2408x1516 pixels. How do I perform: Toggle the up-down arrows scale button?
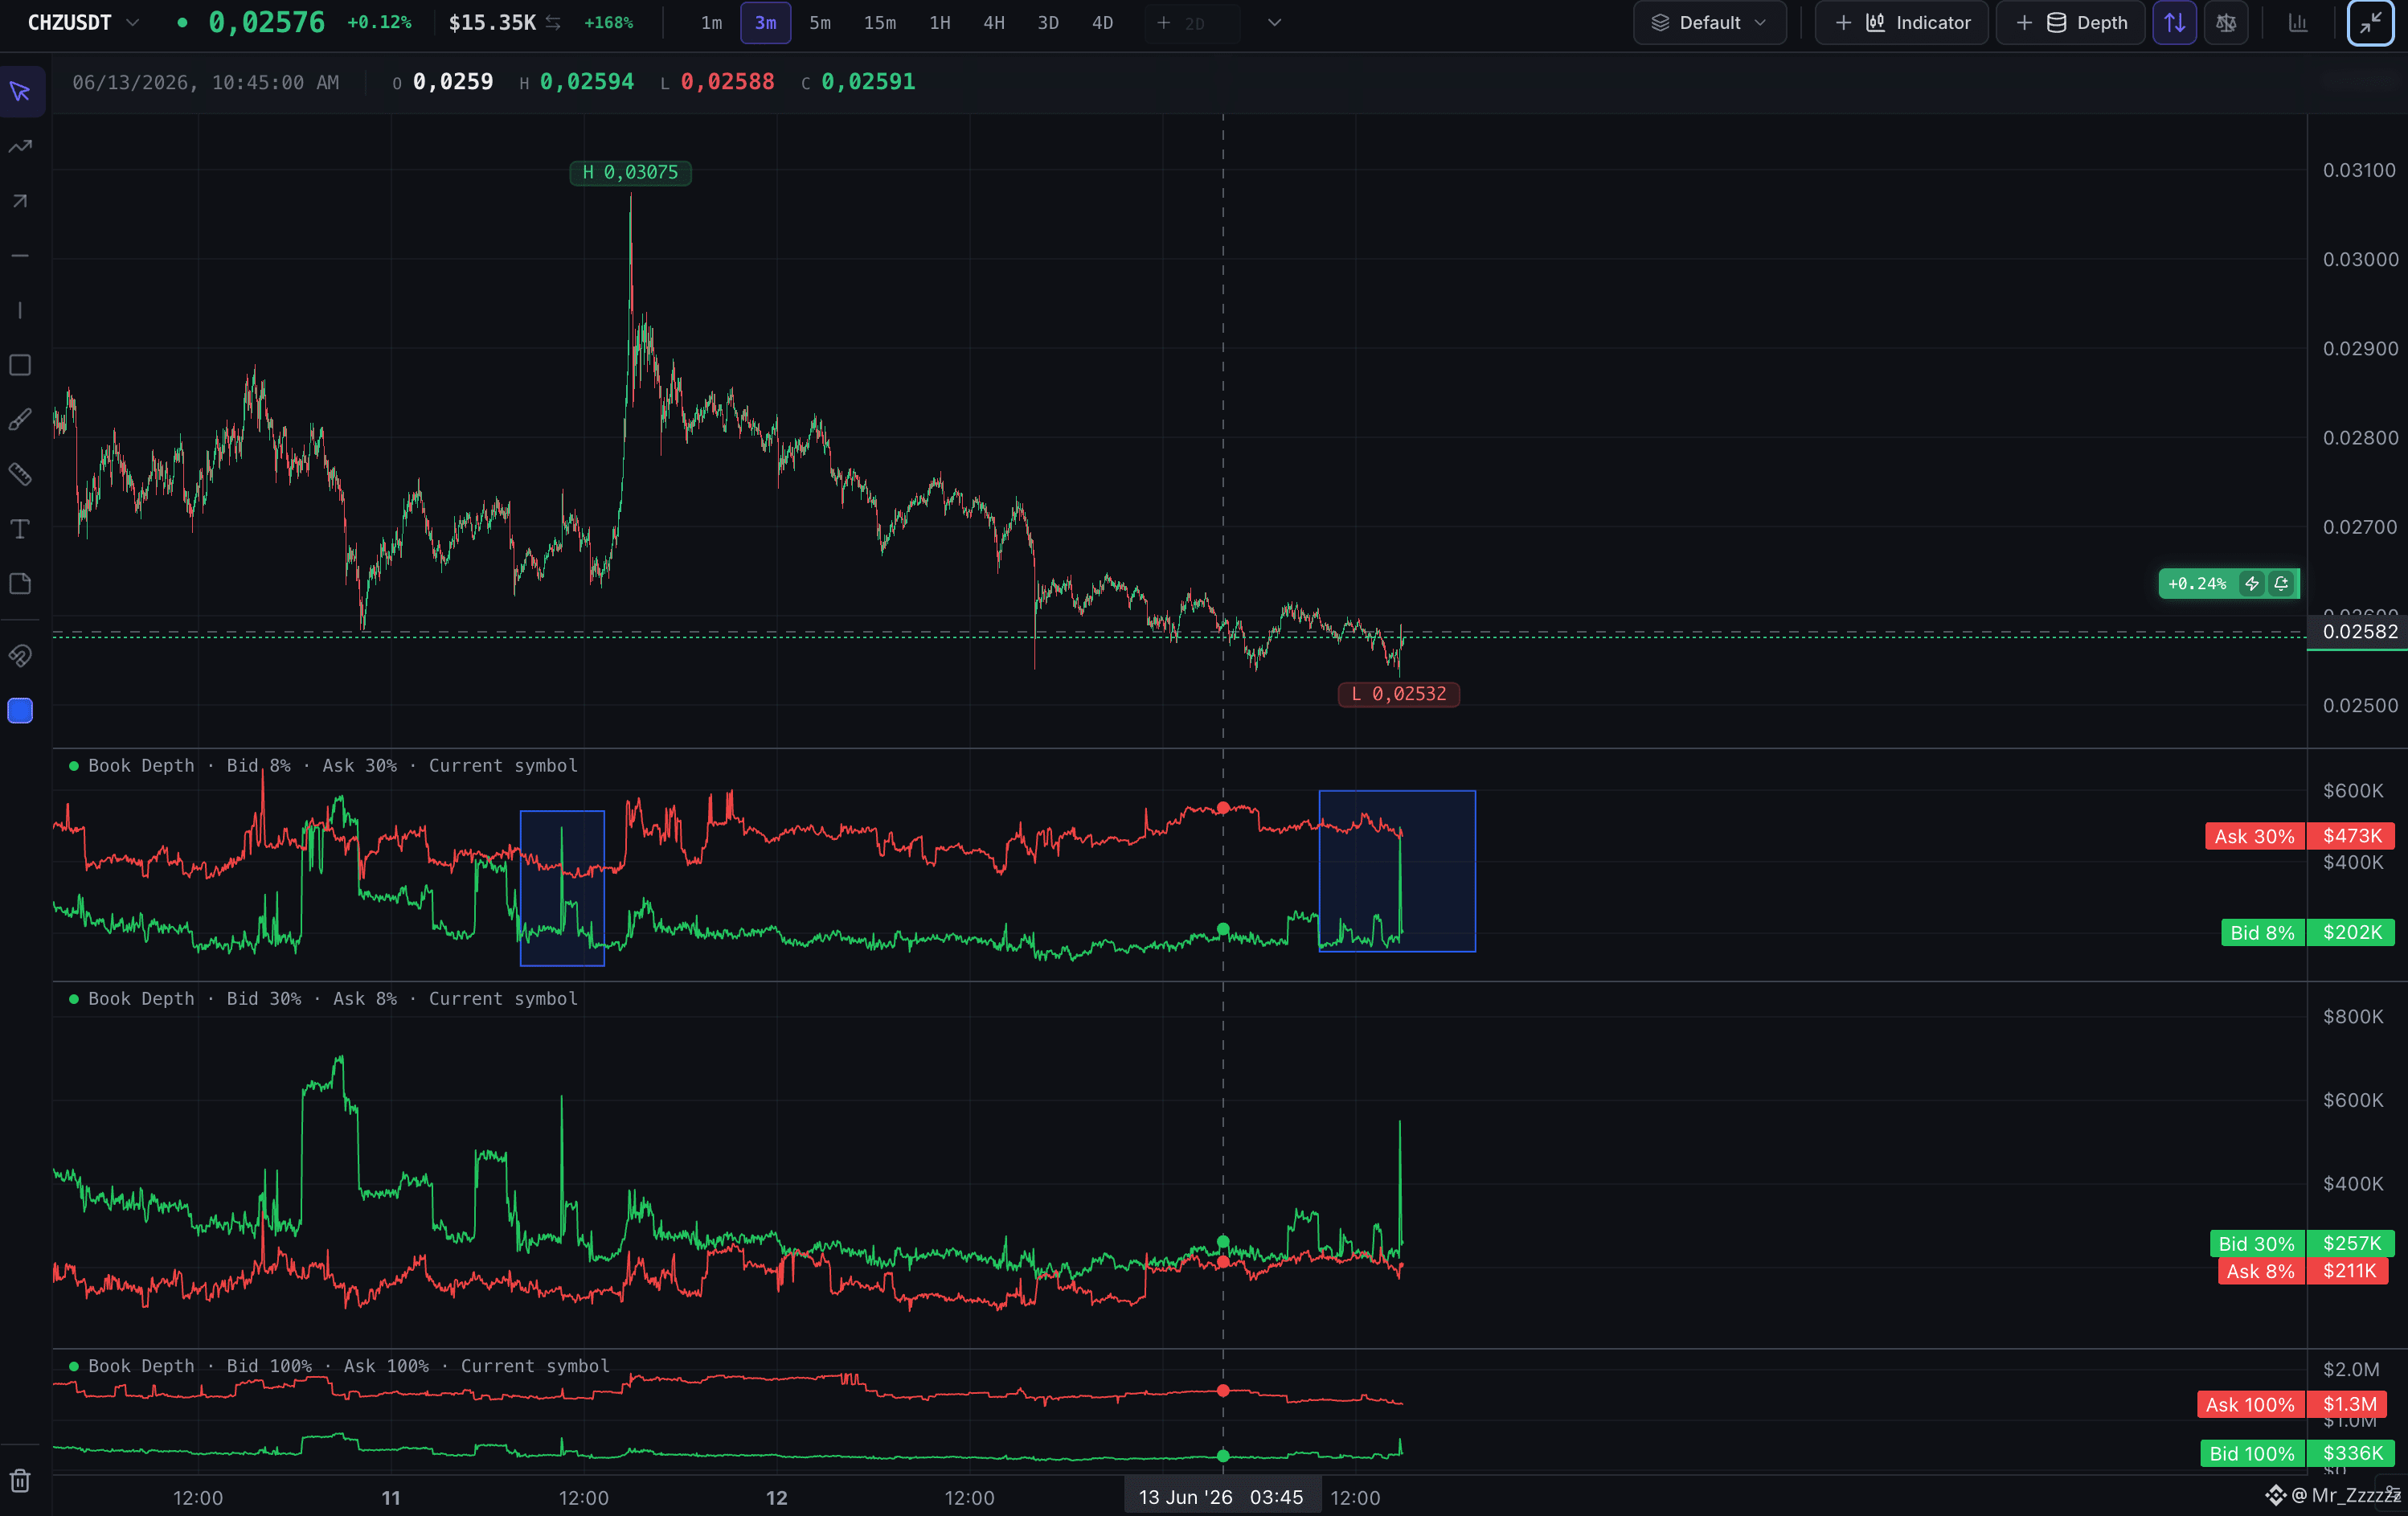[2174, 22]
